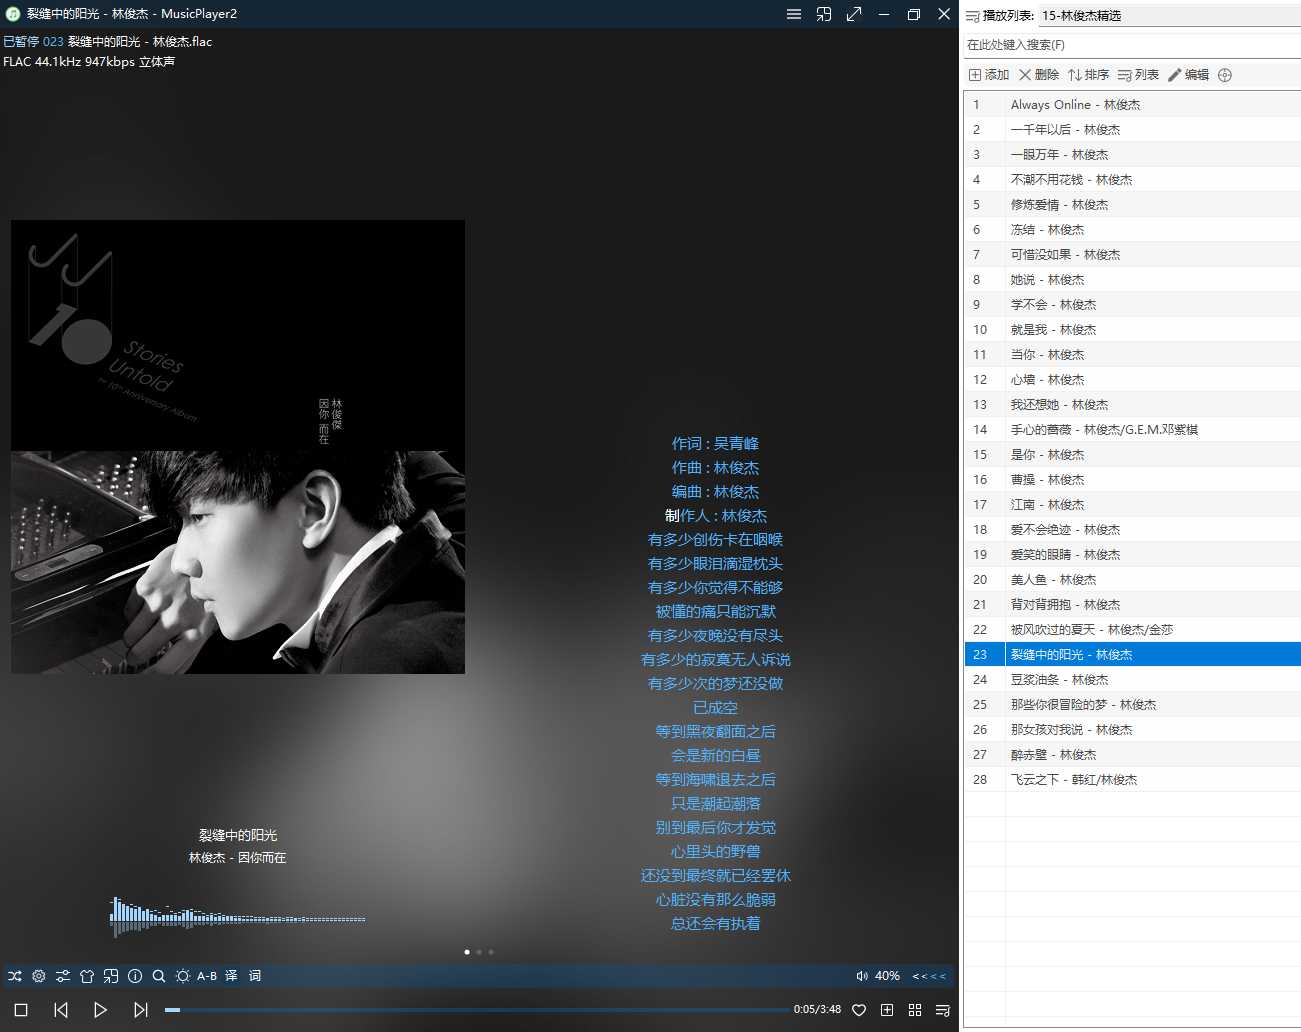Toggle A-B repeat mode

click(x=206, y=976)
